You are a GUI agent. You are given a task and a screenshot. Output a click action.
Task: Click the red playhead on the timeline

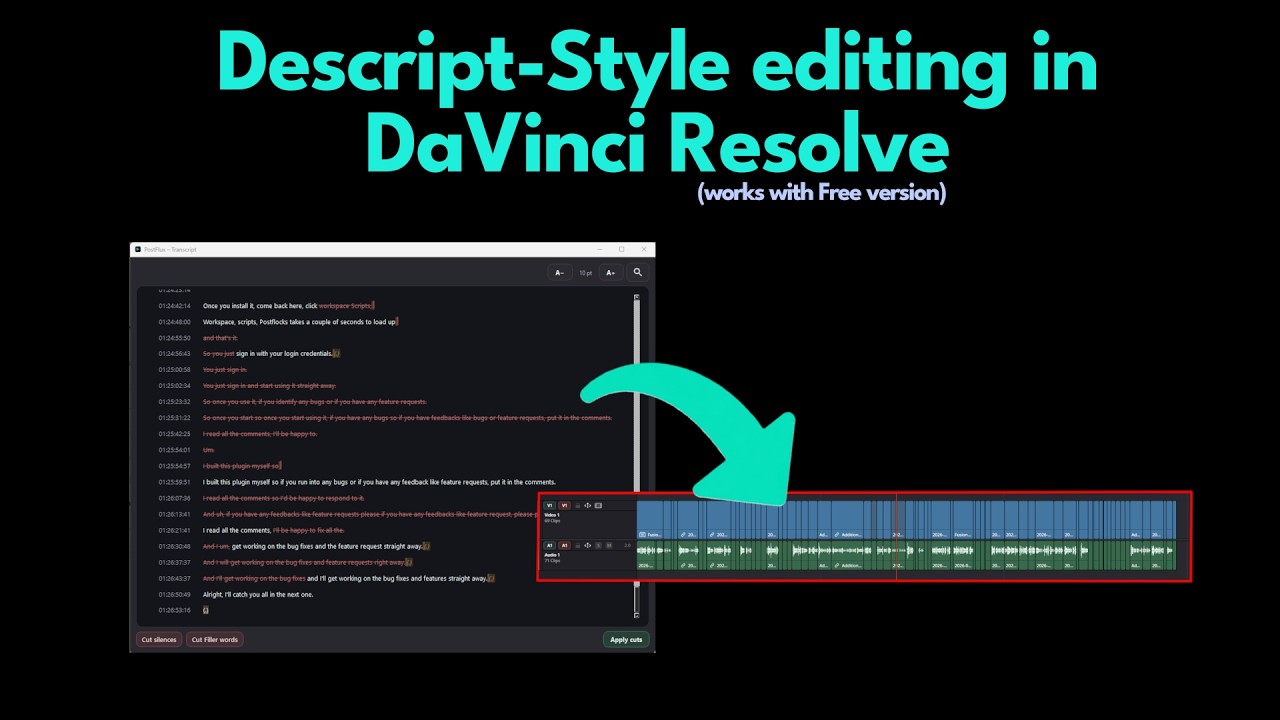point(896,535)
